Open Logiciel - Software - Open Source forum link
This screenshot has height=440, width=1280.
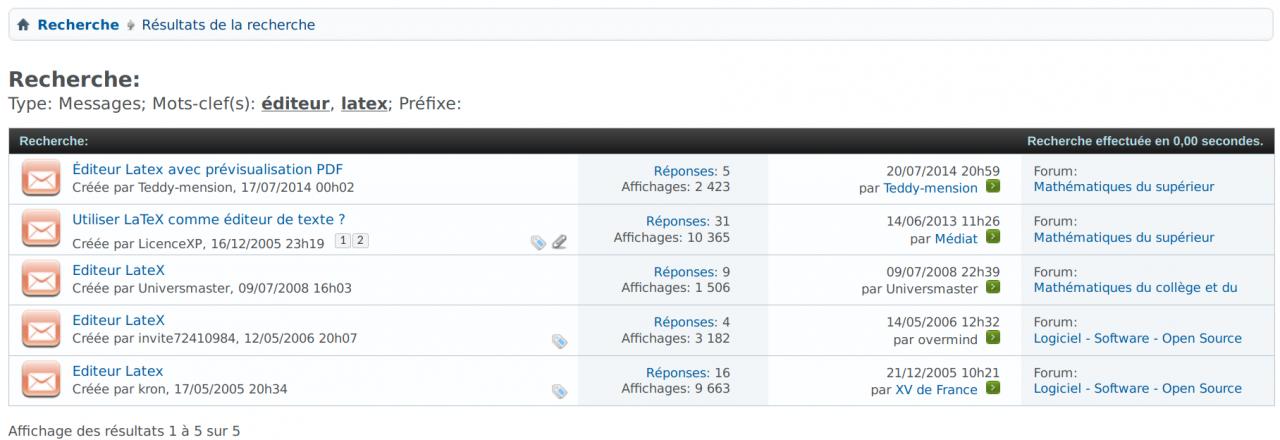coord(1137,338)
